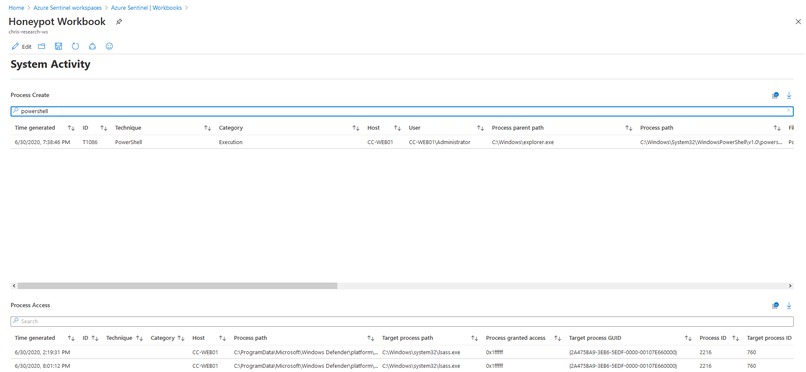Click the horizontal scrollbar thumb in Process Create
806x372 pixels.
177,286
